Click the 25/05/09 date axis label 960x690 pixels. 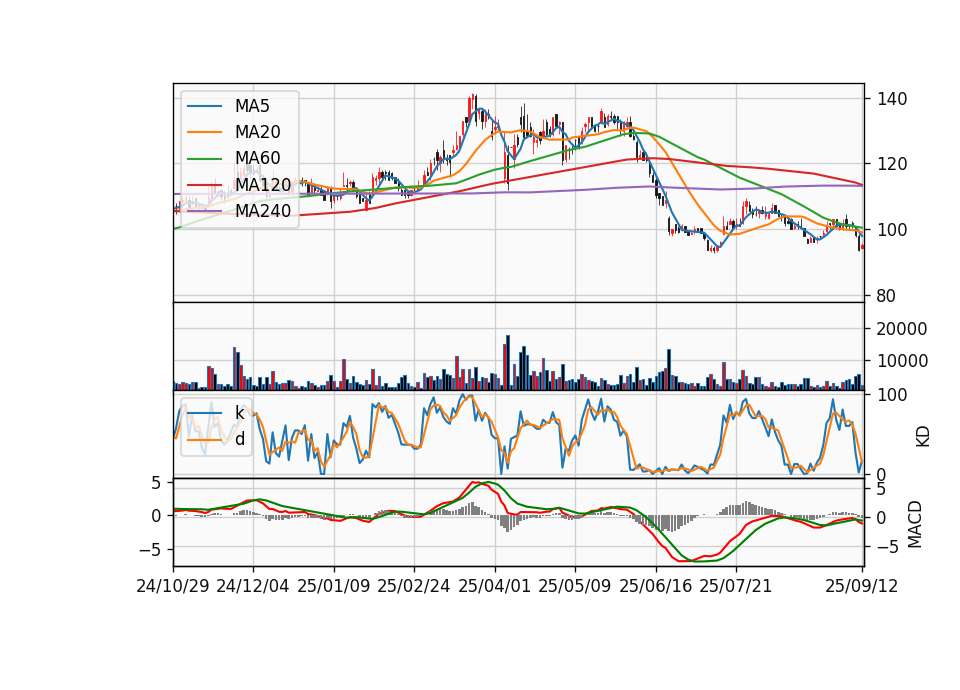pyautogui.click(x=575, y=586)
